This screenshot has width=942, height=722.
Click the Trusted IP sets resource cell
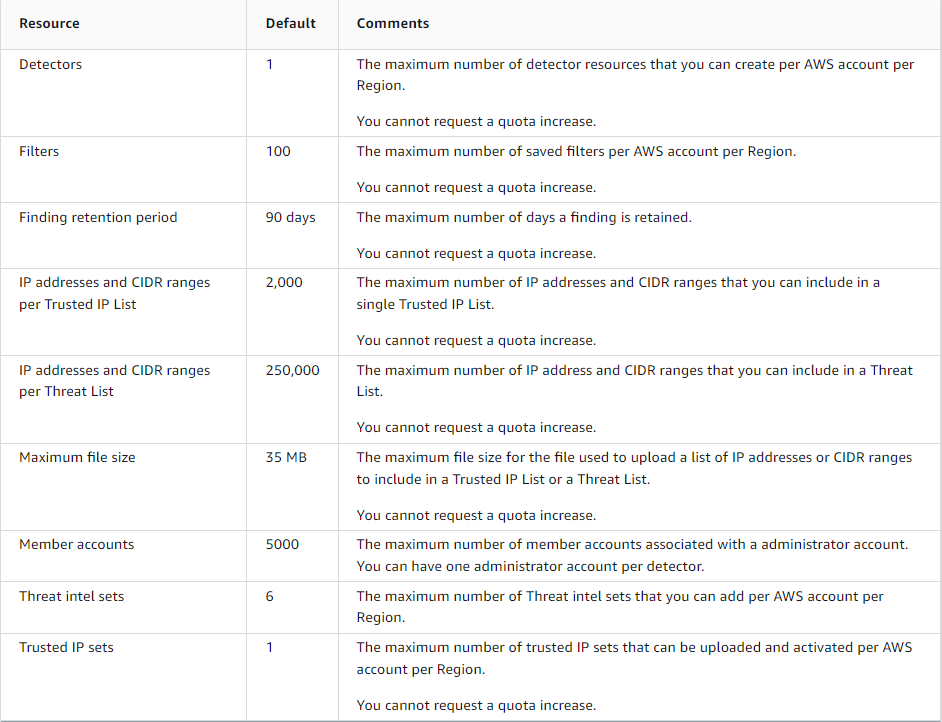click(x=66, y=648)
